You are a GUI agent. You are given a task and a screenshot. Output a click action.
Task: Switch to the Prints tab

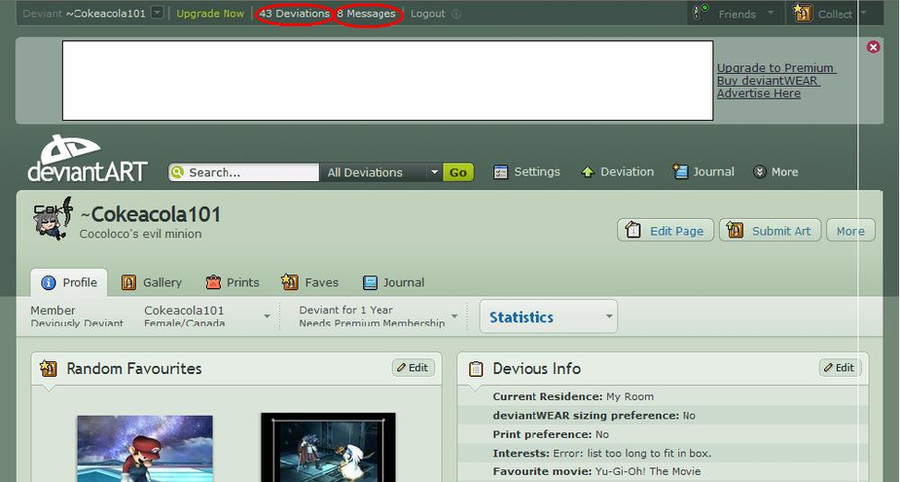(232, 282)
